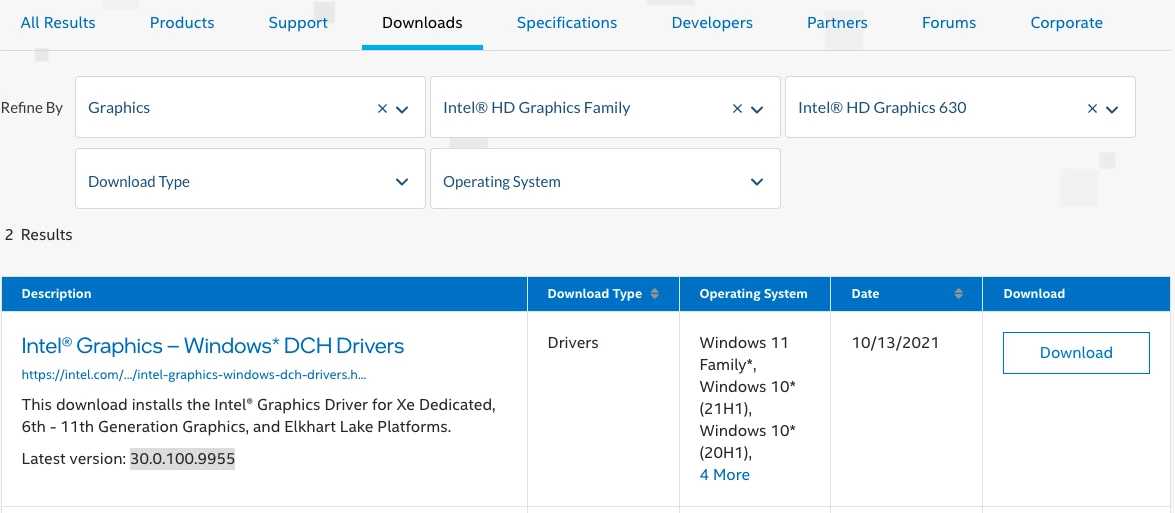The height and width of the screenshot is (513, 1175).
Task: Click the 2 Results count text
Action: (x=38, y=234)
